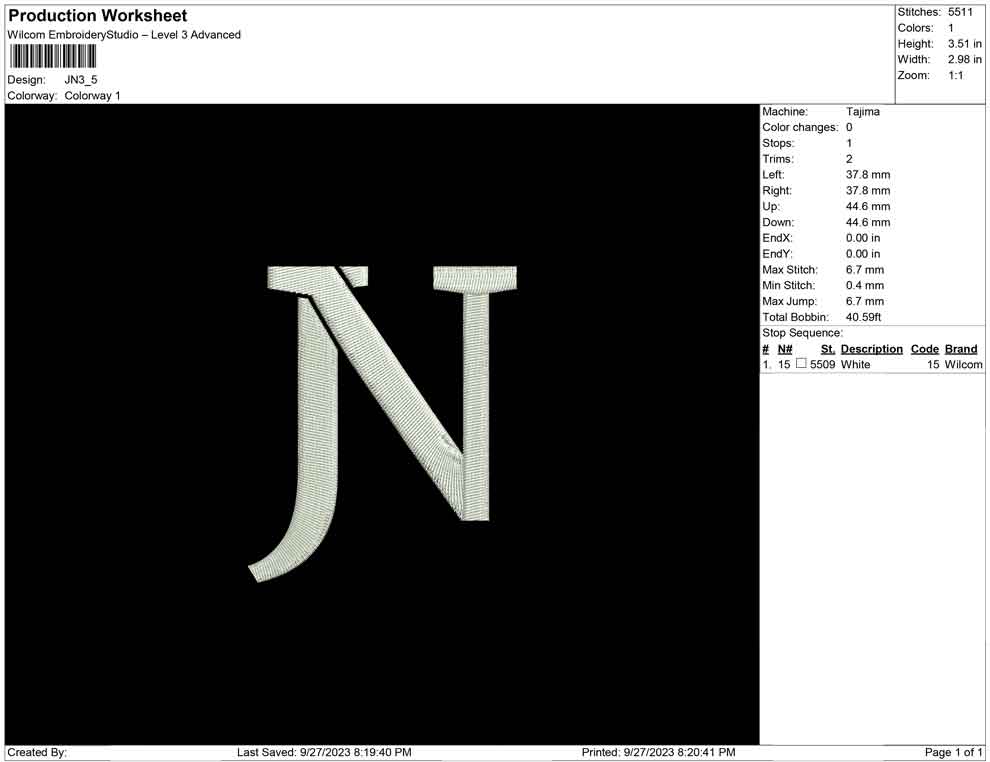Click the embroidered JN design preview
This screenshot has height=762, width=990.
coord(383,420)
